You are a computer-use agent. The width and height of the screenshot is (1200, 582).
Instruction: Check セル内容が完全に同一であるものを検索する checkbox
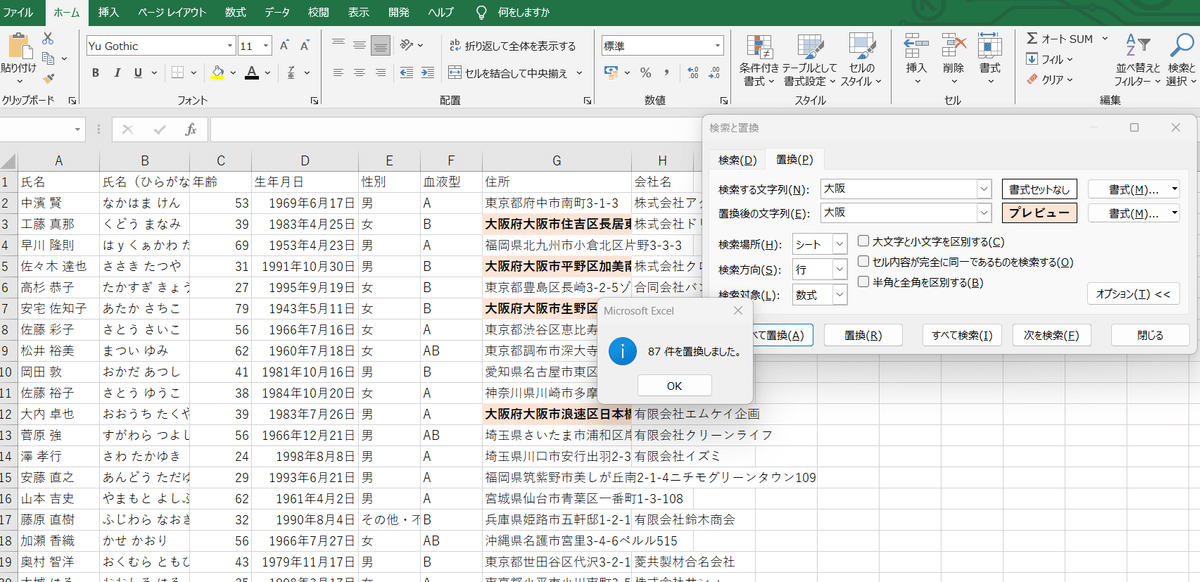pyautogui.click(x=865, y=262)
